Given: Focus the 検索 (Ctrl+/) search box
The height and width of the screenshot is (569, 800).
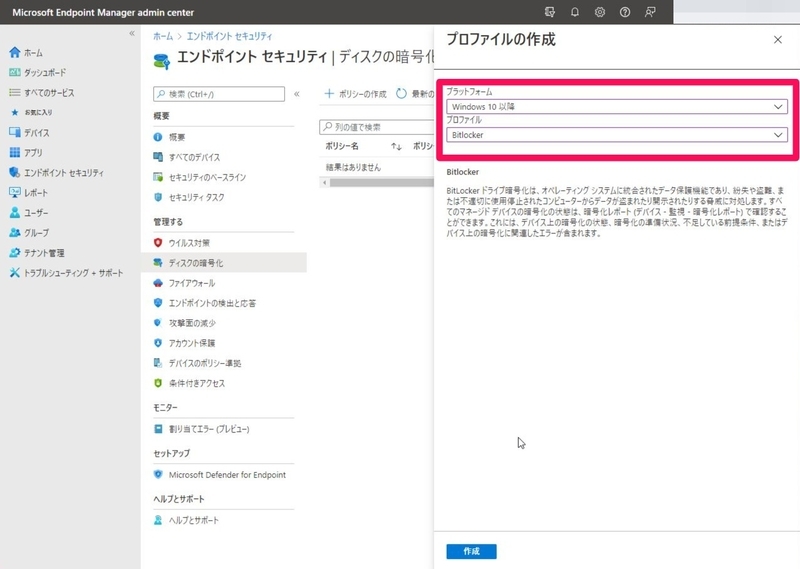Looking at the screenshot, I should (x=219, y=94).
